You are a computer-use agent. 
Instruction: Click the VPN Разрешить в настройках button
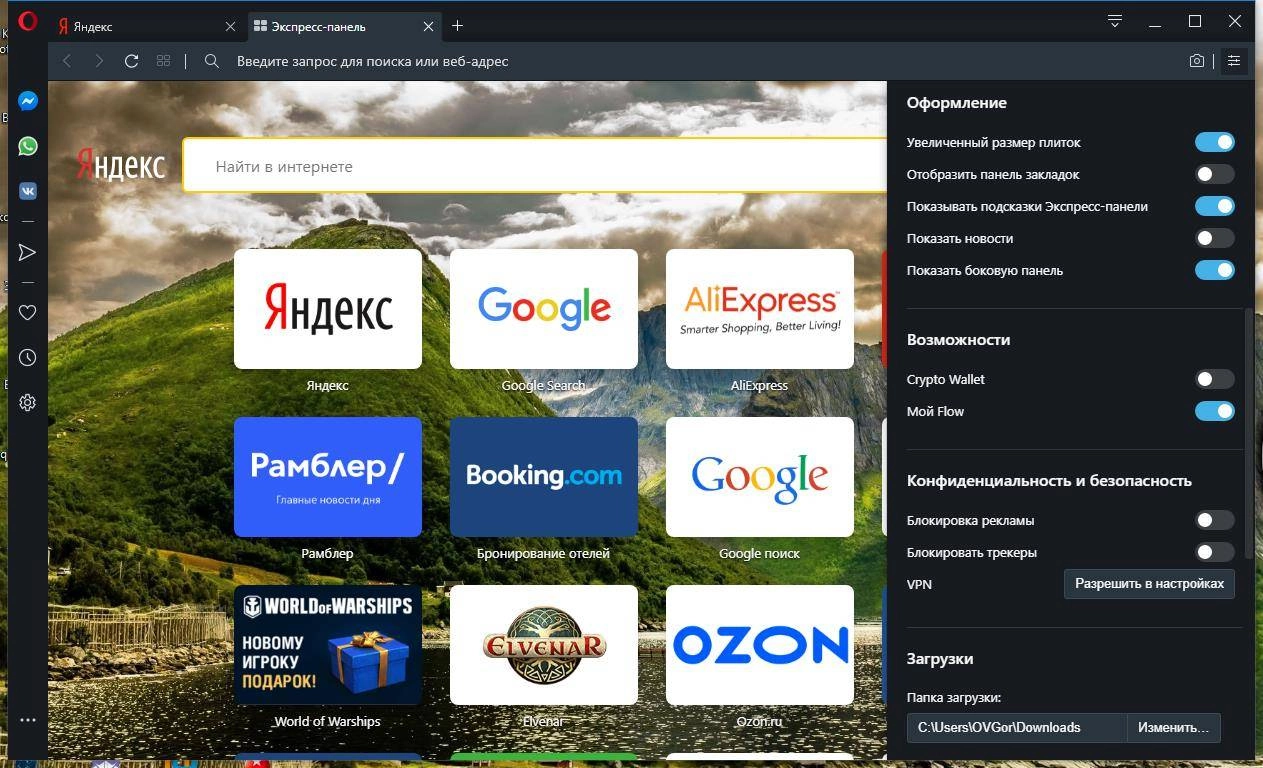[1149, 583]
